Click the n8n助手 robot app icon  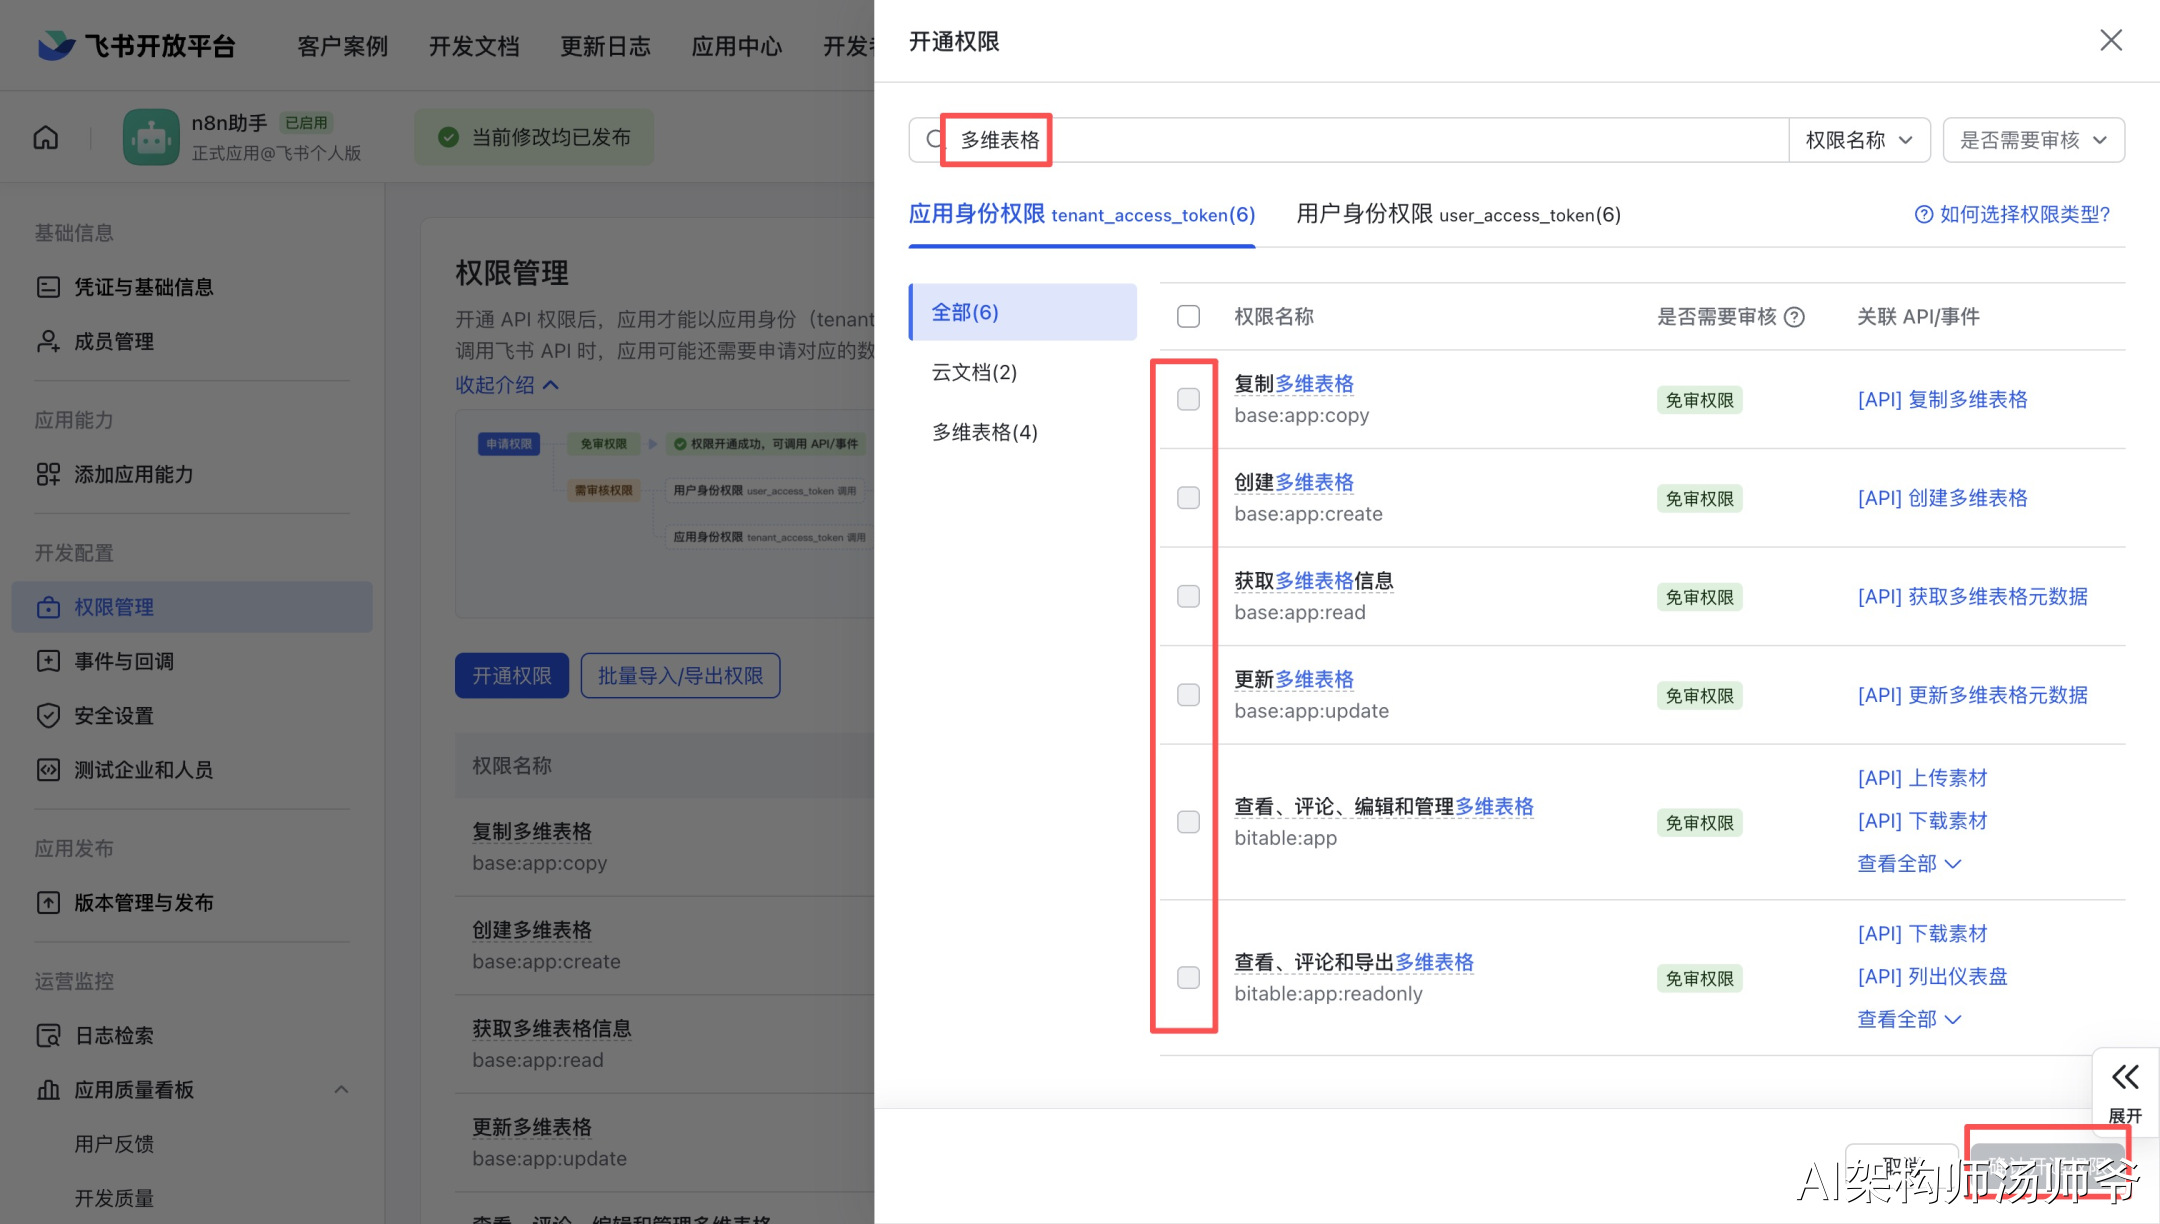(x=151, y=137)
